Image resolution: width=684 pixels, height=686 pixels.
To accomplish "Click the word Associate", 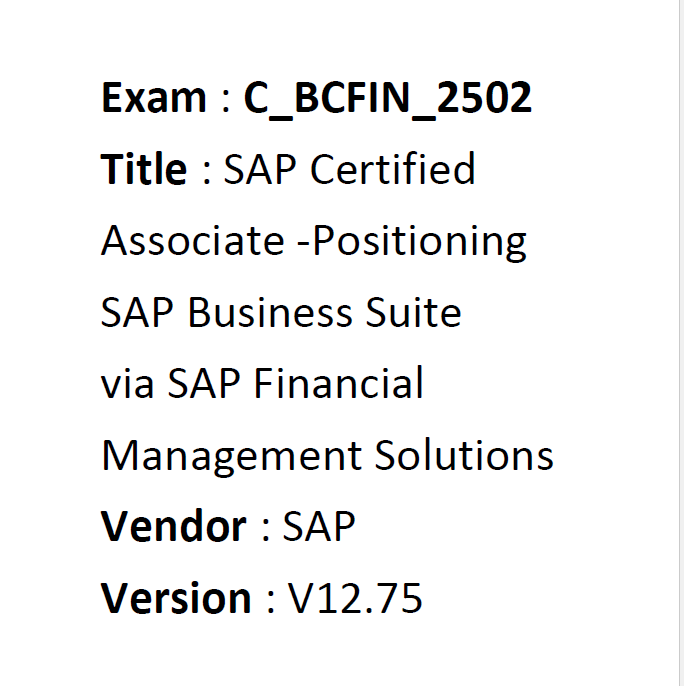I will point(193,240).
